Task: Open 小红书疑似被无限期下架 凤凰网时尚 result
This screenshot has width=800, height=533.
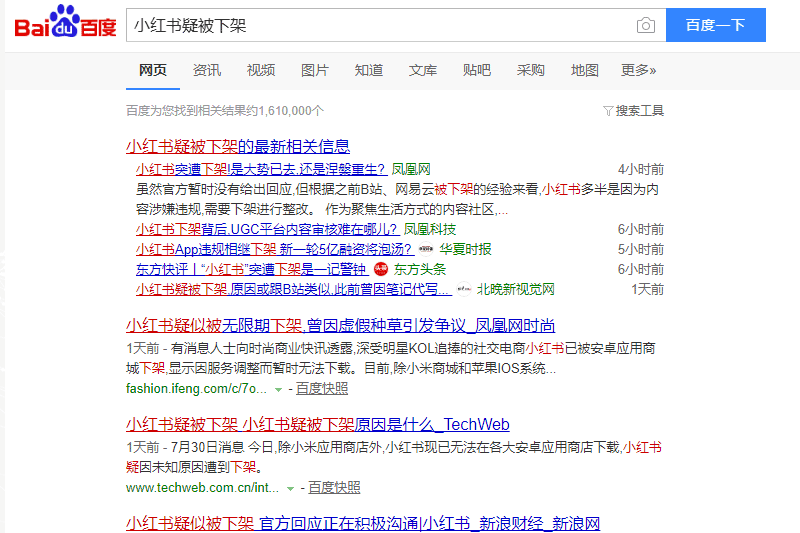Action: click(340, 325)
